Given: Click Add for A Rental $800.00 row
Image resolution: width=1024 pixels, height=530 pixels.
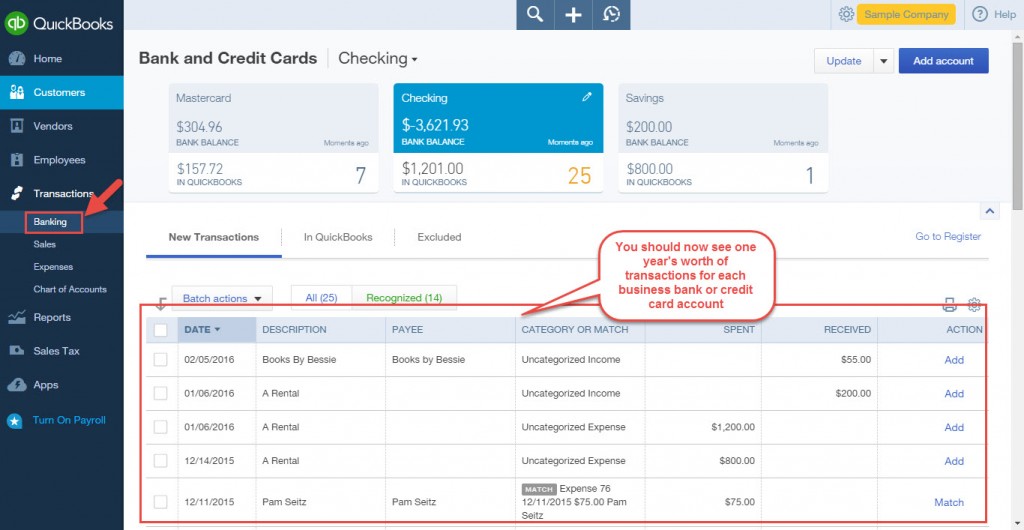Looking at the screenshot, I should [x=953, y=461].
